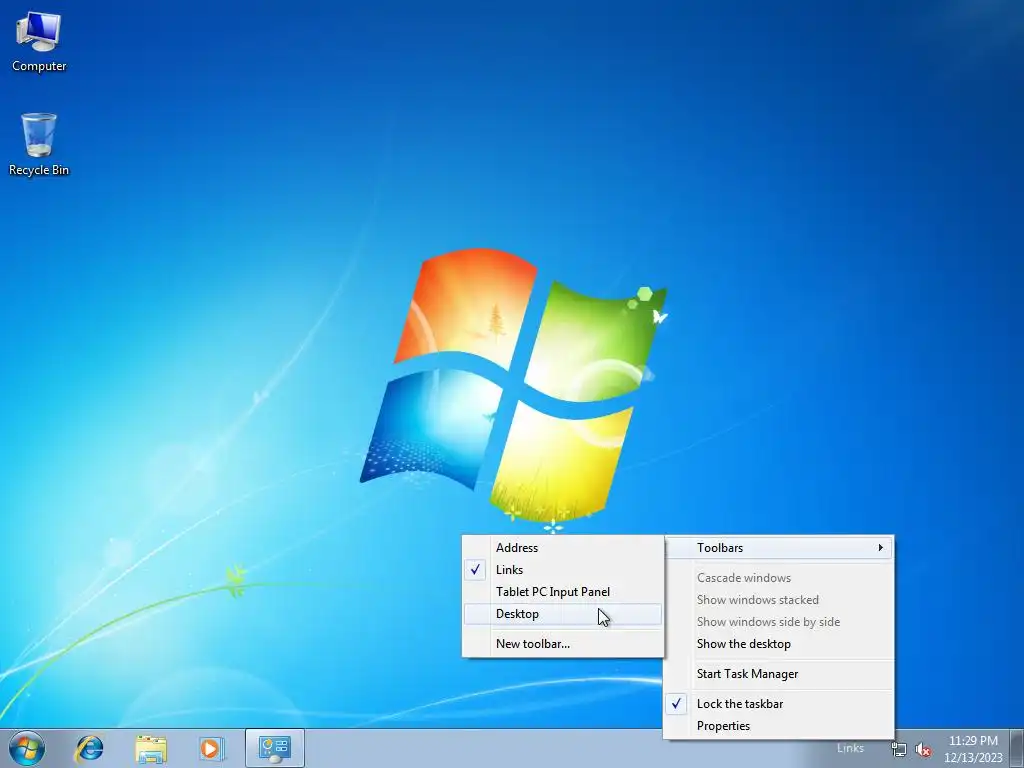1024x768 pixels.
Task: Launch Windows Media Player from taskbar
Action: [x=212, y=748]
